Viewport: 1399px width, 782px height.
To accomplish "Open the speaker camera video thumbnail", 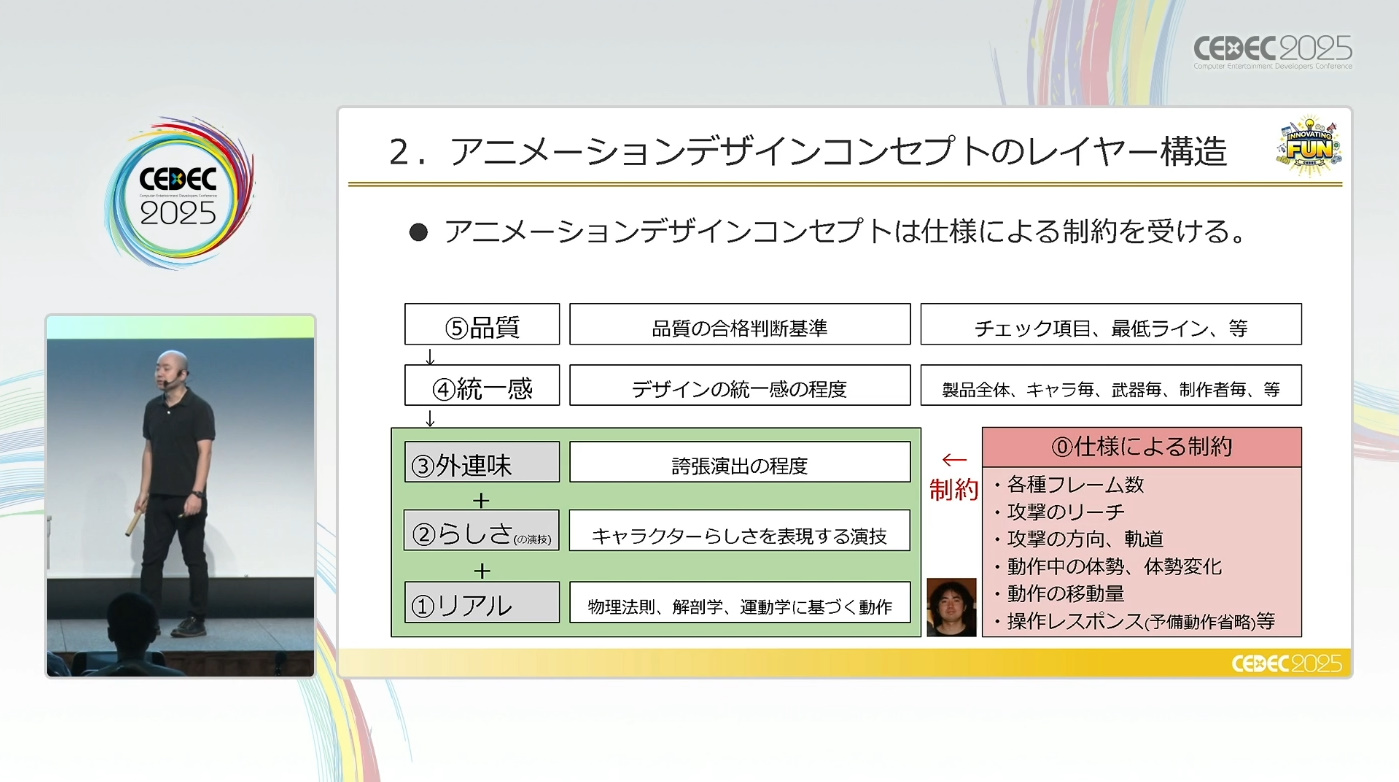I will 180,496.
